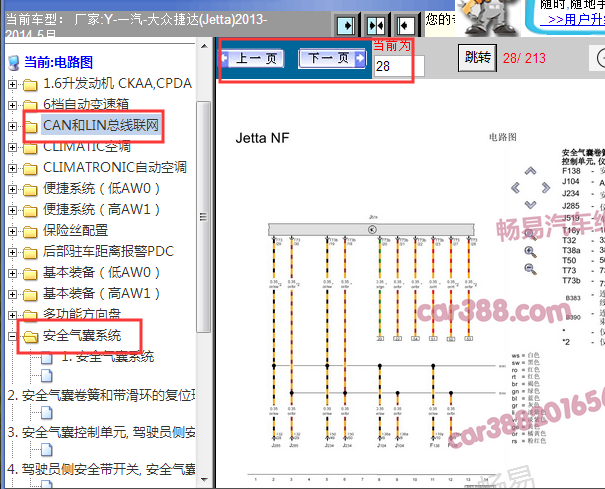
Task: Collapse the 安全气囊系统 node
Action: [12, 337]
